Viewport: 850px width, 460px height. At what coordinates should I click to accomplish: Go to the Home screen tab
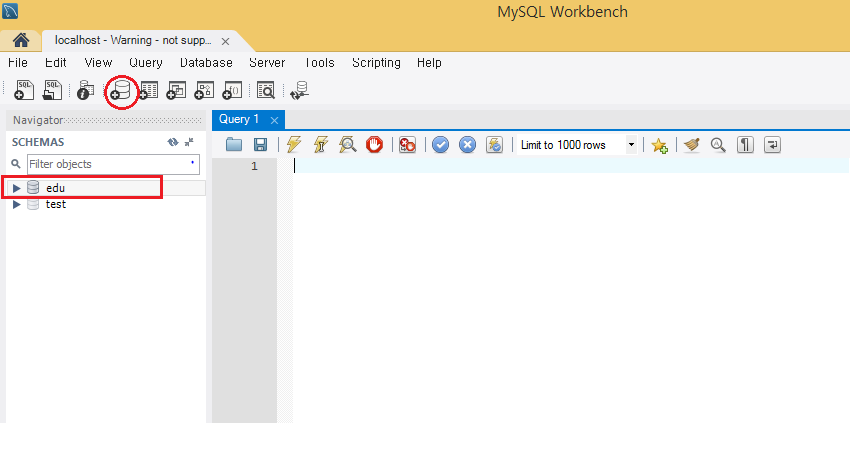coord(21,41)
